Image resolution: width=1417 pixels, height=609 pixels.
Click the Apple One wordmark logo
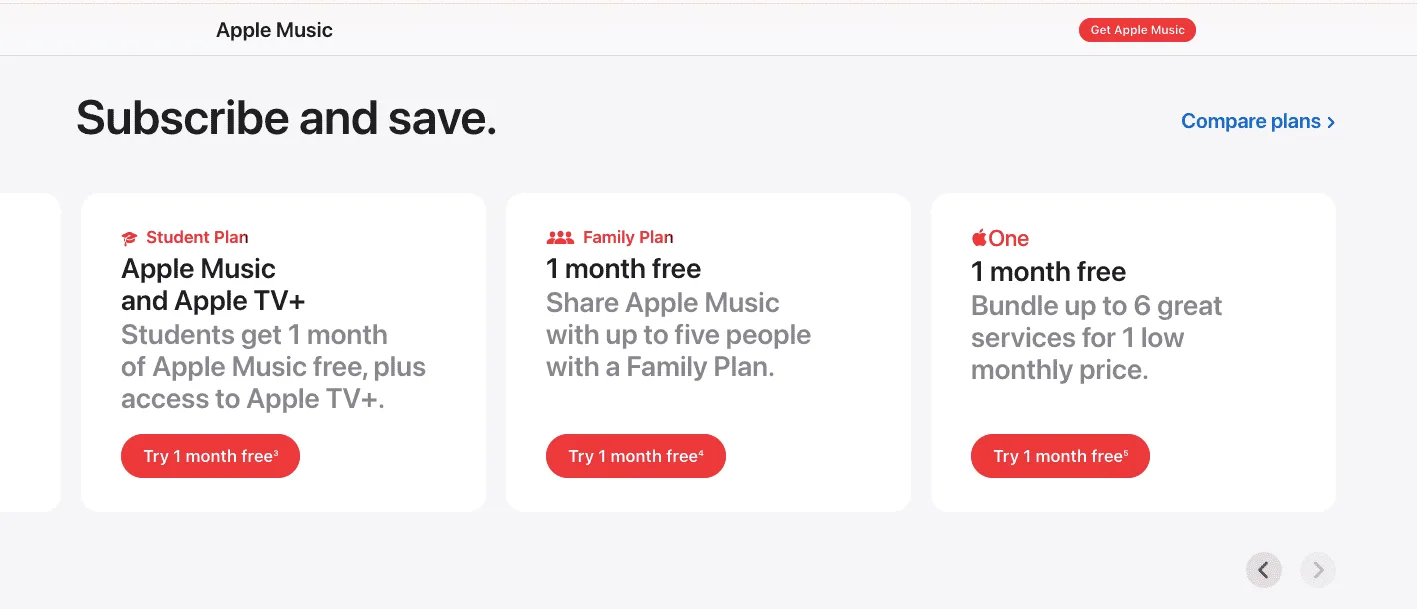pyautogui.click(x=1000, y=238)
